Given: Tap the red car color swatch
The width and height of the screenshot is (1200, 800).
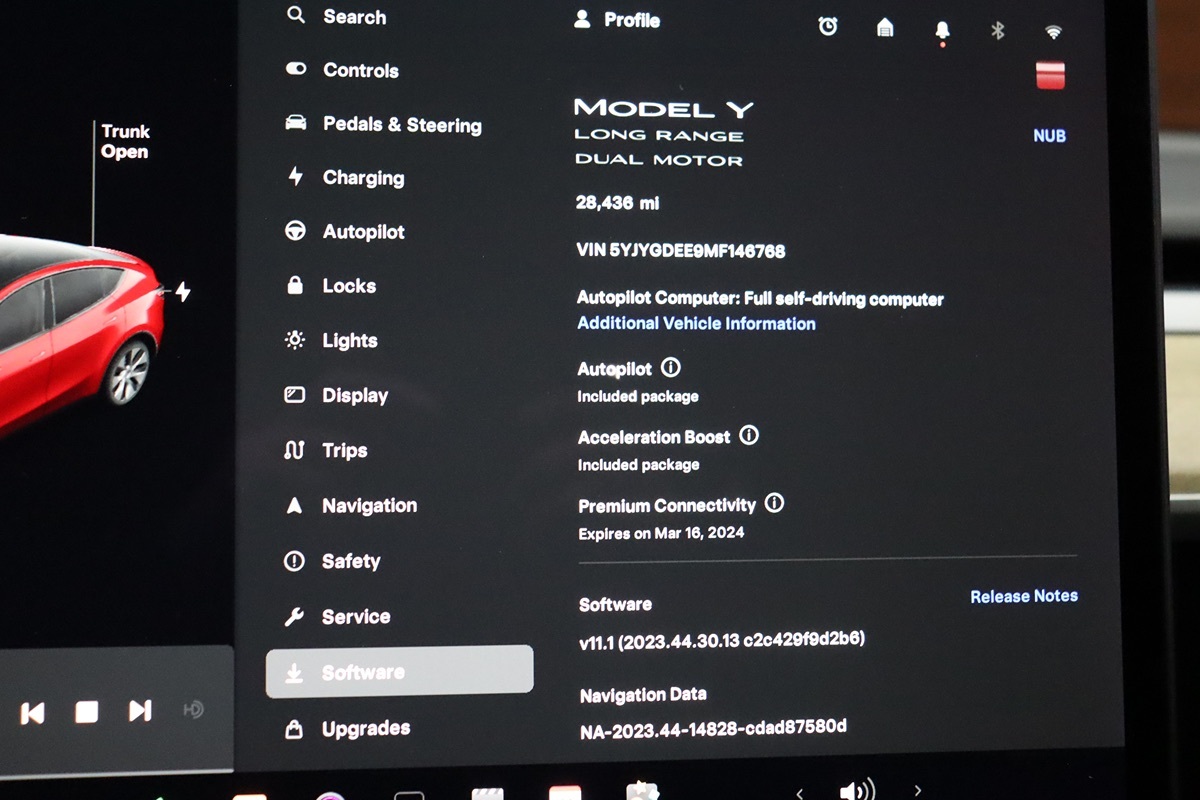Looking at the screenshot, I should [x=1050, y=75].
